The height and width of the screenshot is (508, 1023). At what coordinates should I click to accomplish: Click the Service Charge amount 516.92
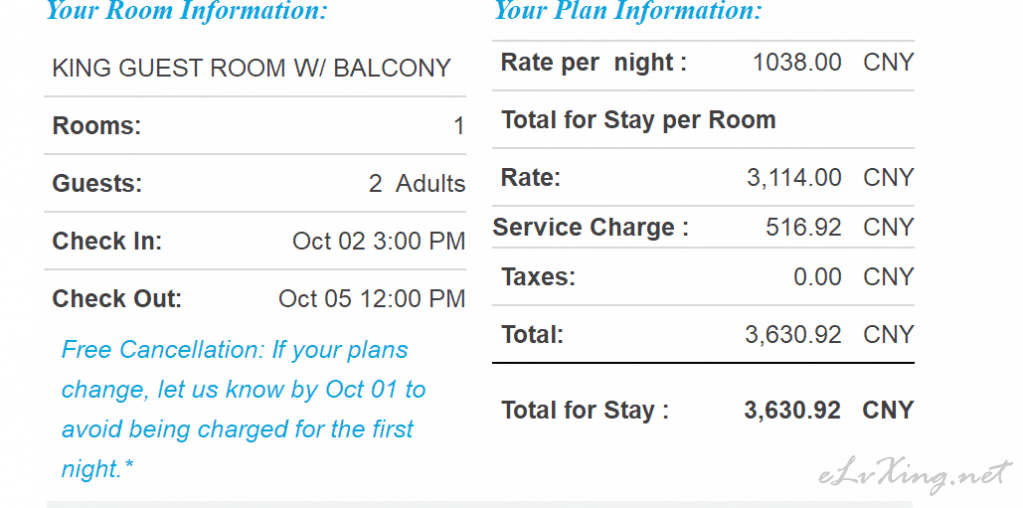[x=803, y=227]
